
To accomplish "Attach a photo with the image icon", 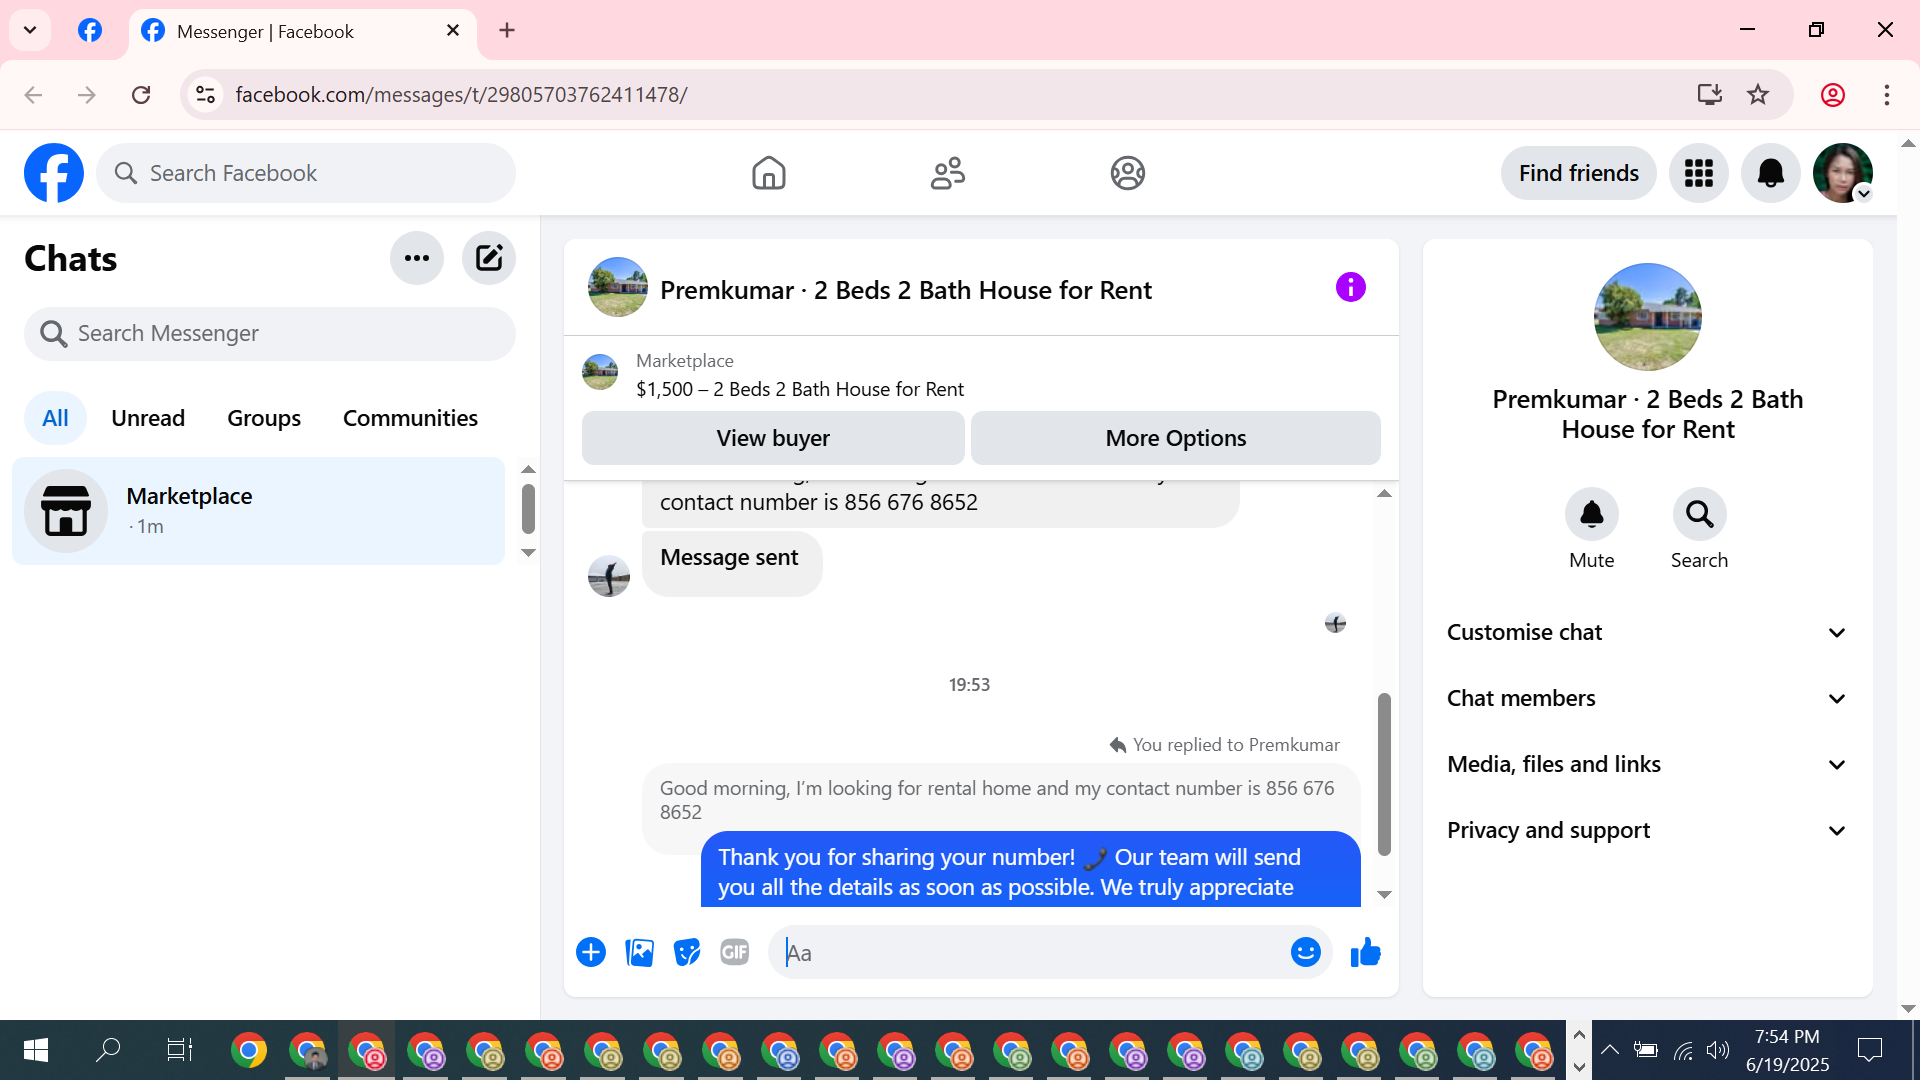I will [639, 952].
